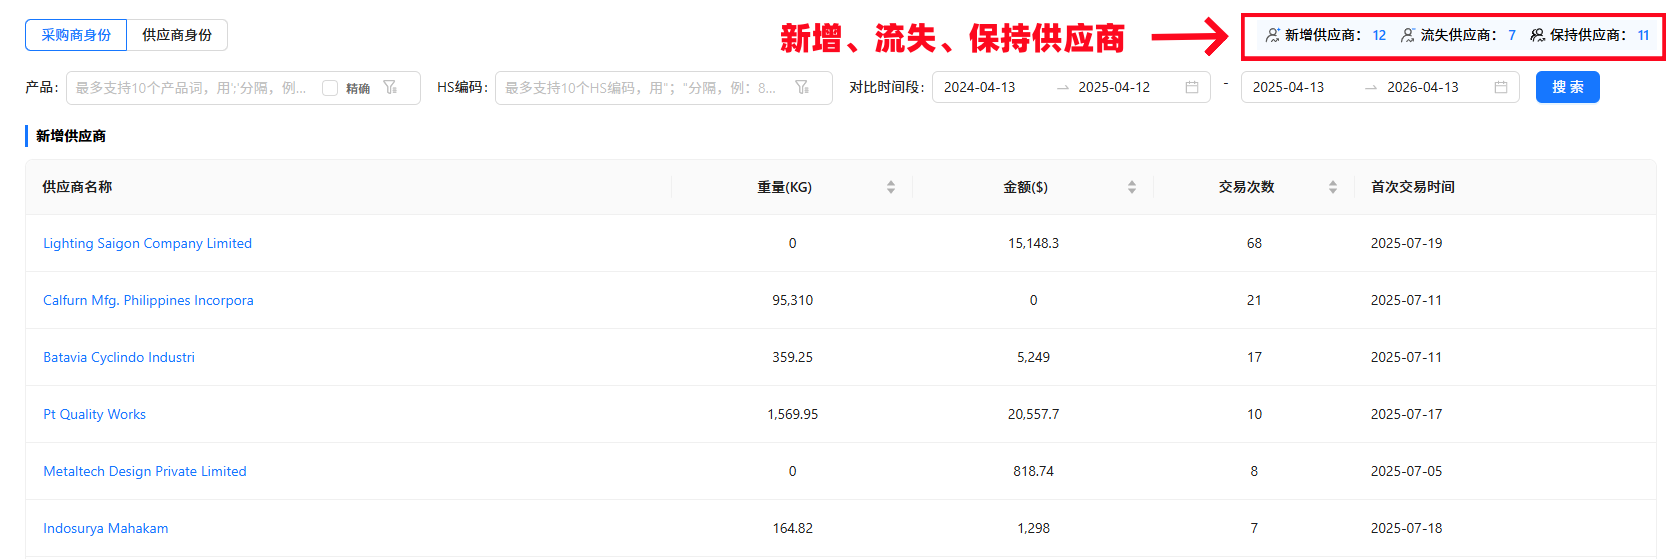1675x559 pixels.
Task: Click the HS编码 input field
Action: click(640, 88)
